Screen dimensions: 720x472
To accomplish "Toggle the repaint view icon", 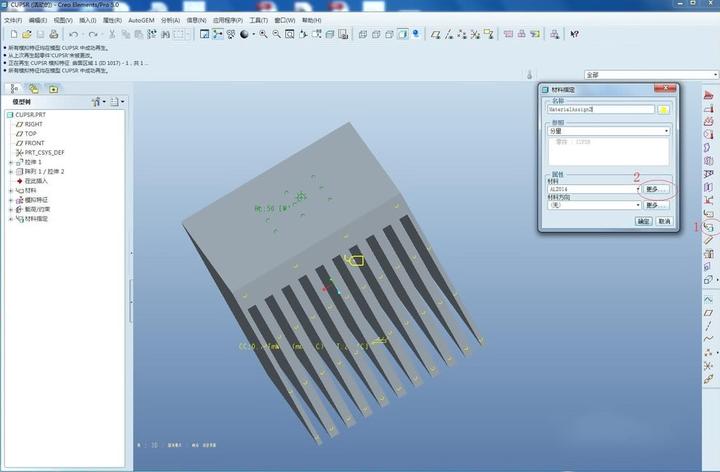I will pos(204,34).
